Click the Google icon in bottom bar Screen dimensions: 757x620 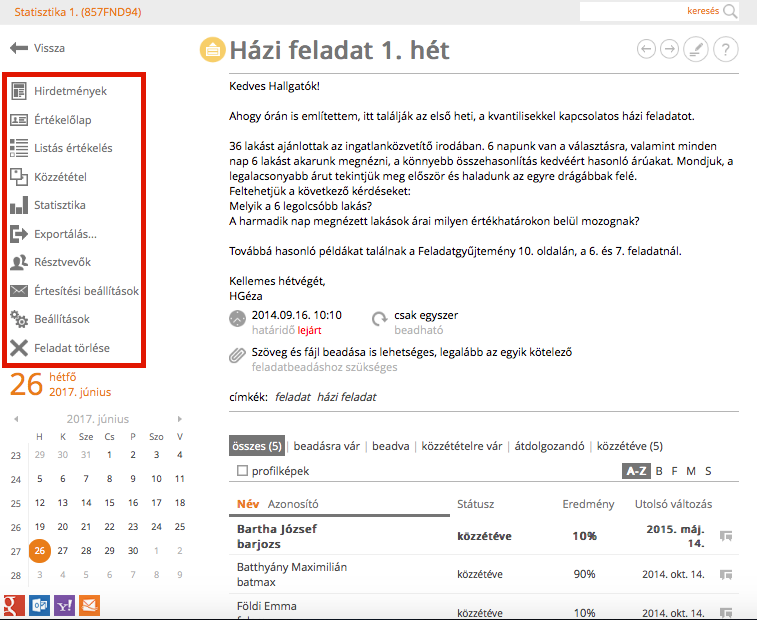[14, 606]
